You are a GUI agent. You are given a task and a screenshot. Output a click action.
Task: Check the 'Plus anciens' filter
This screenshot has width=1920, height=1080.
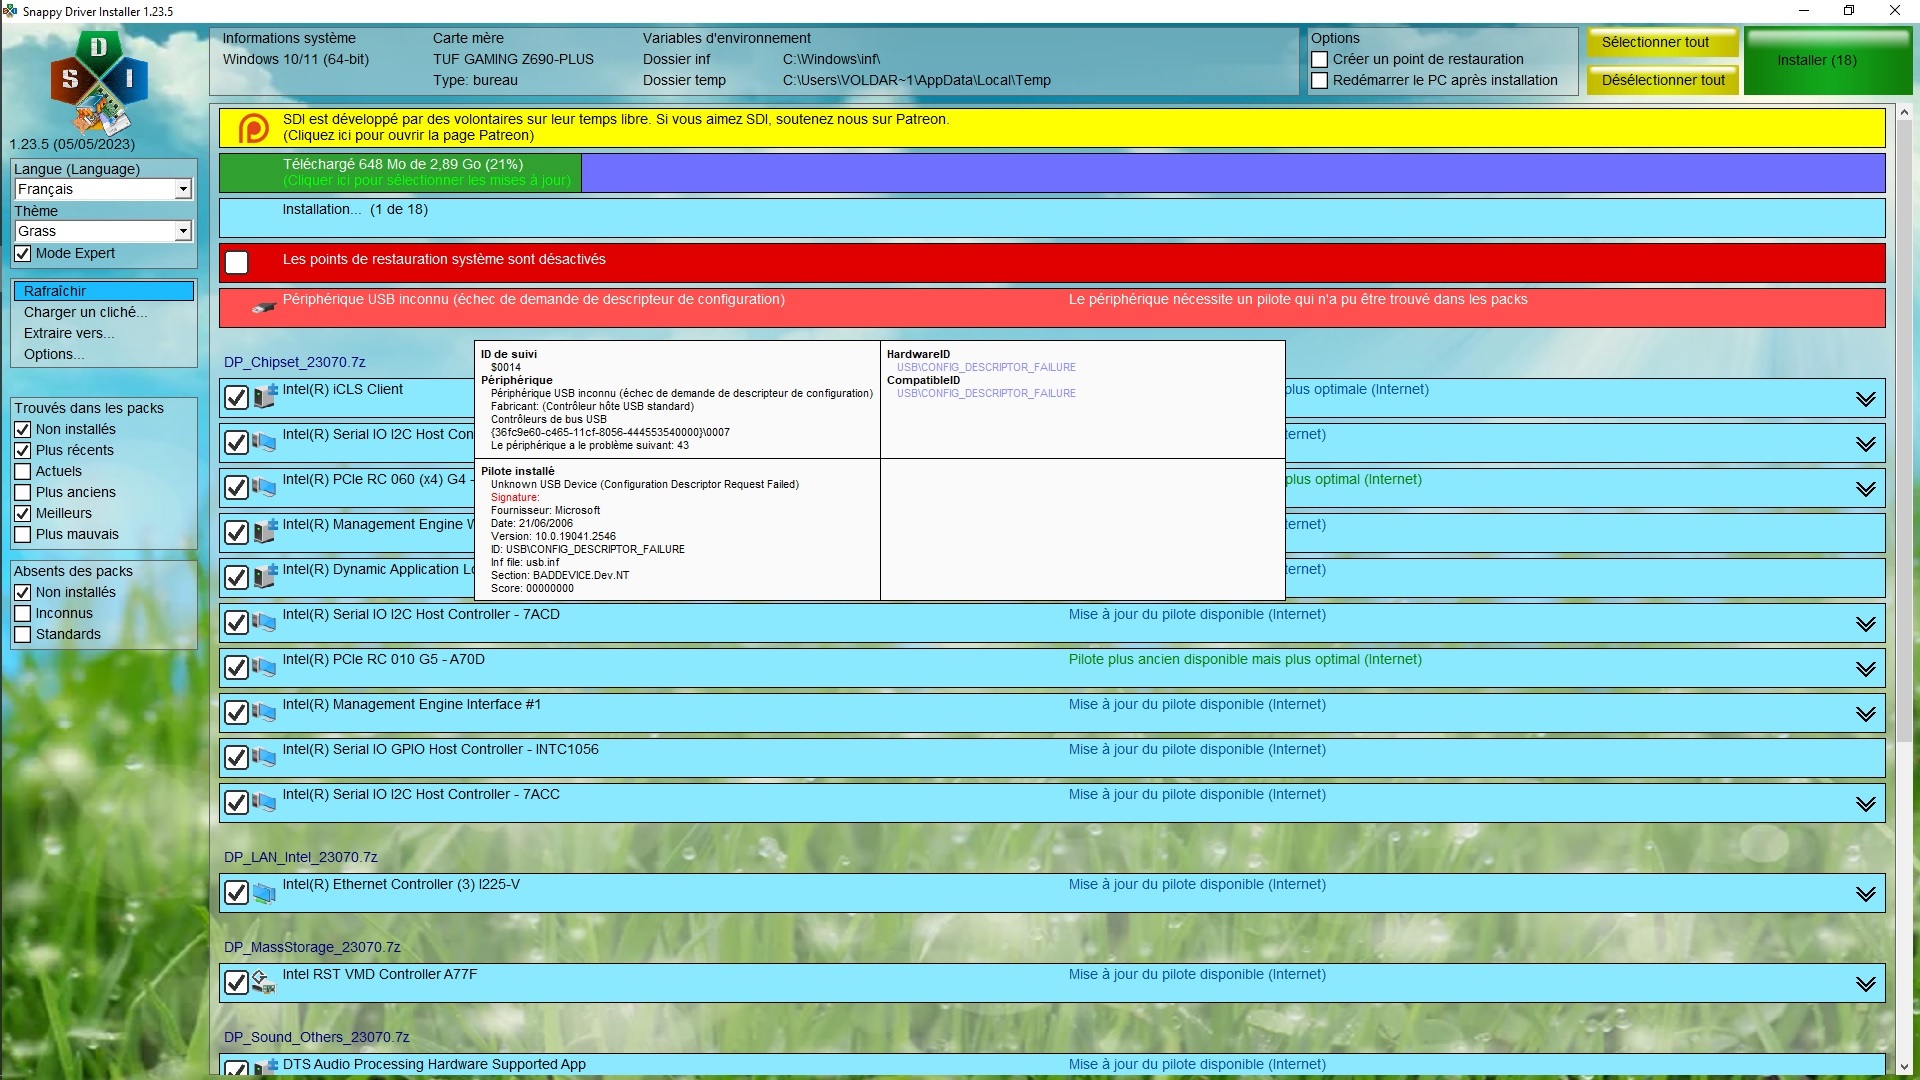click(x=23, y=492)
